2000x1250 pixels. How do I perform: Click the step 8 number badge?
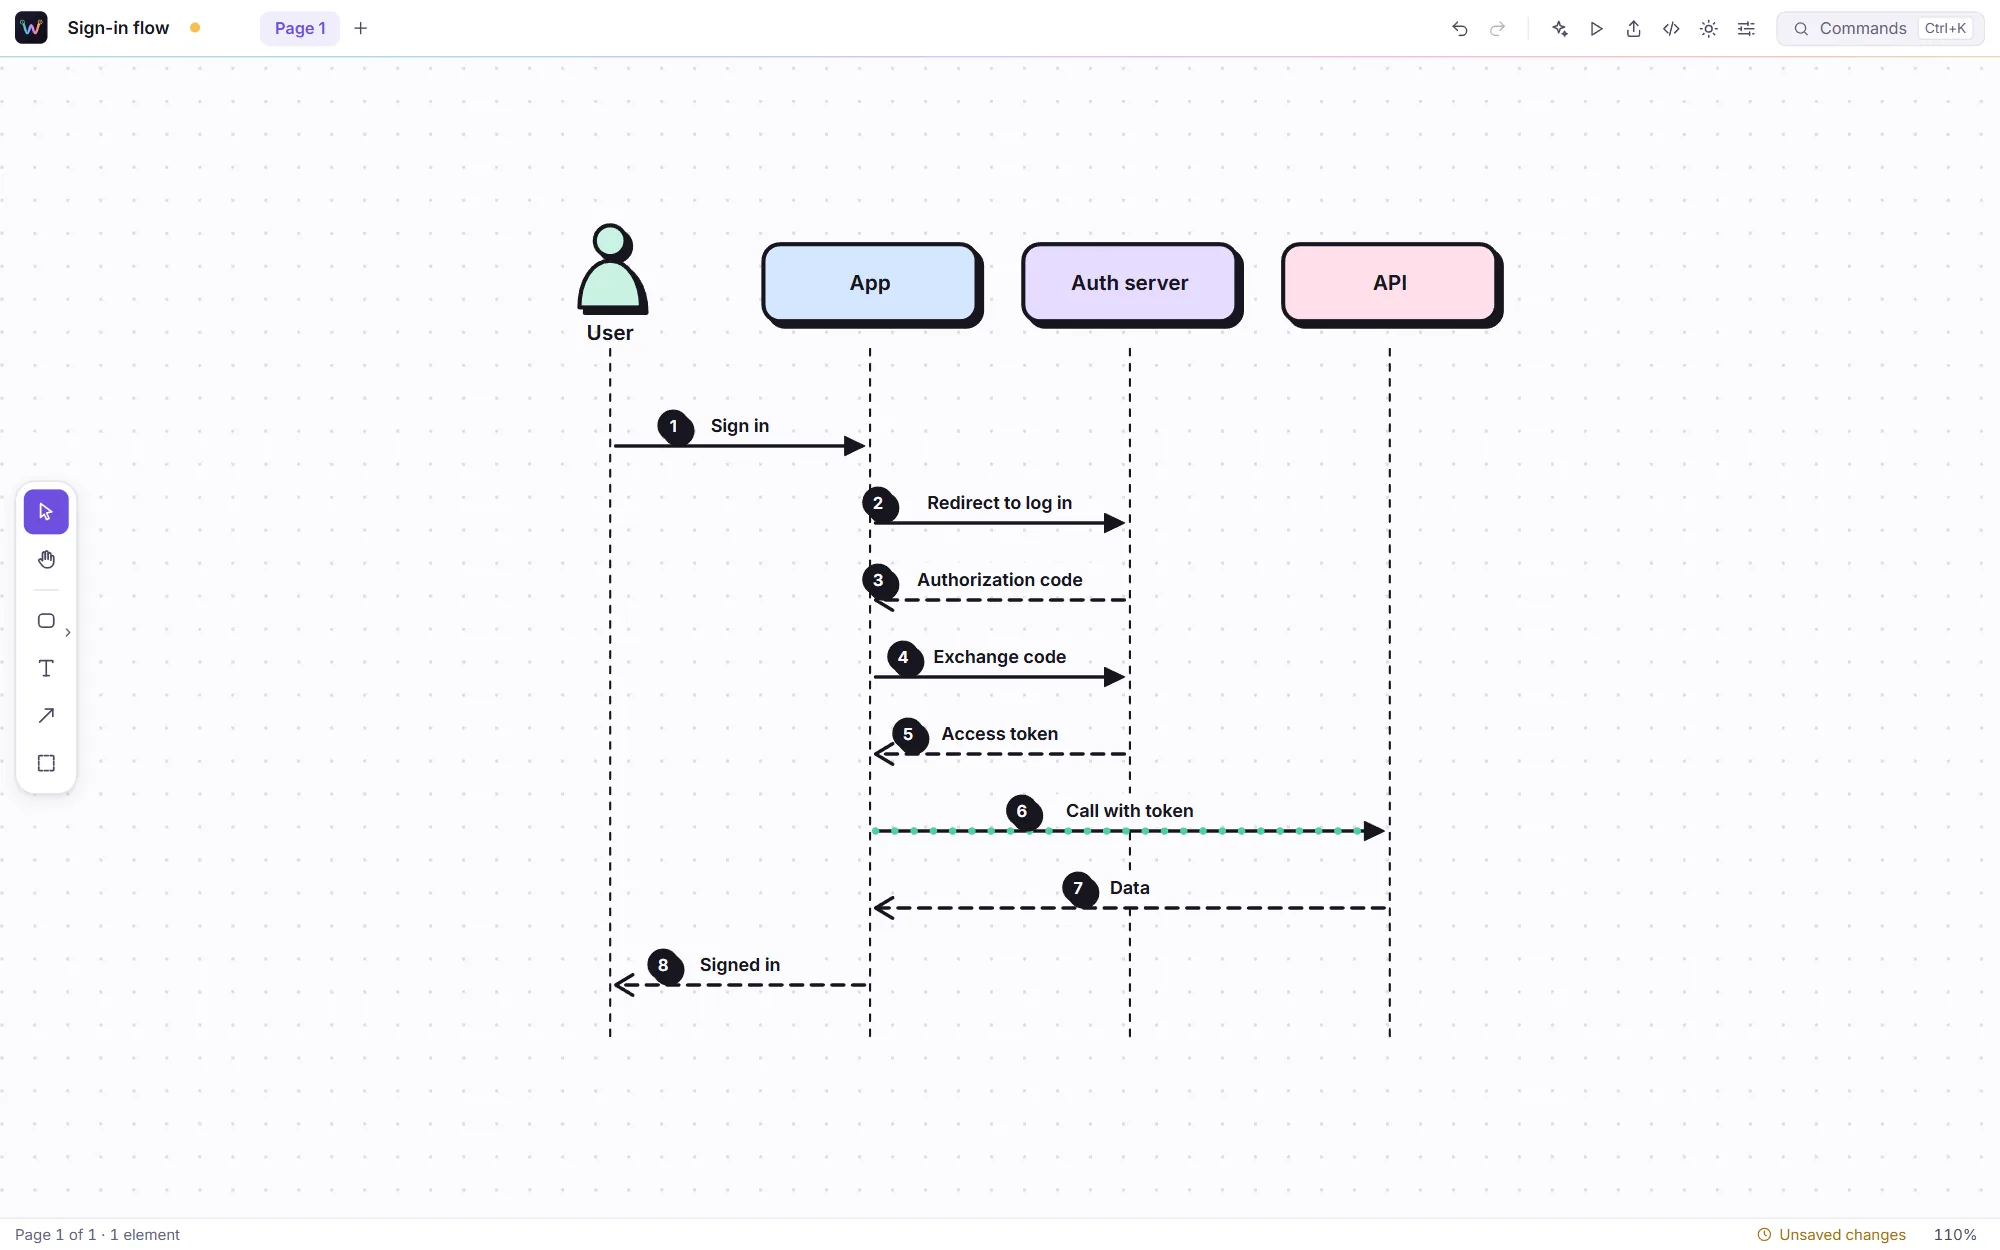point(664,966)
